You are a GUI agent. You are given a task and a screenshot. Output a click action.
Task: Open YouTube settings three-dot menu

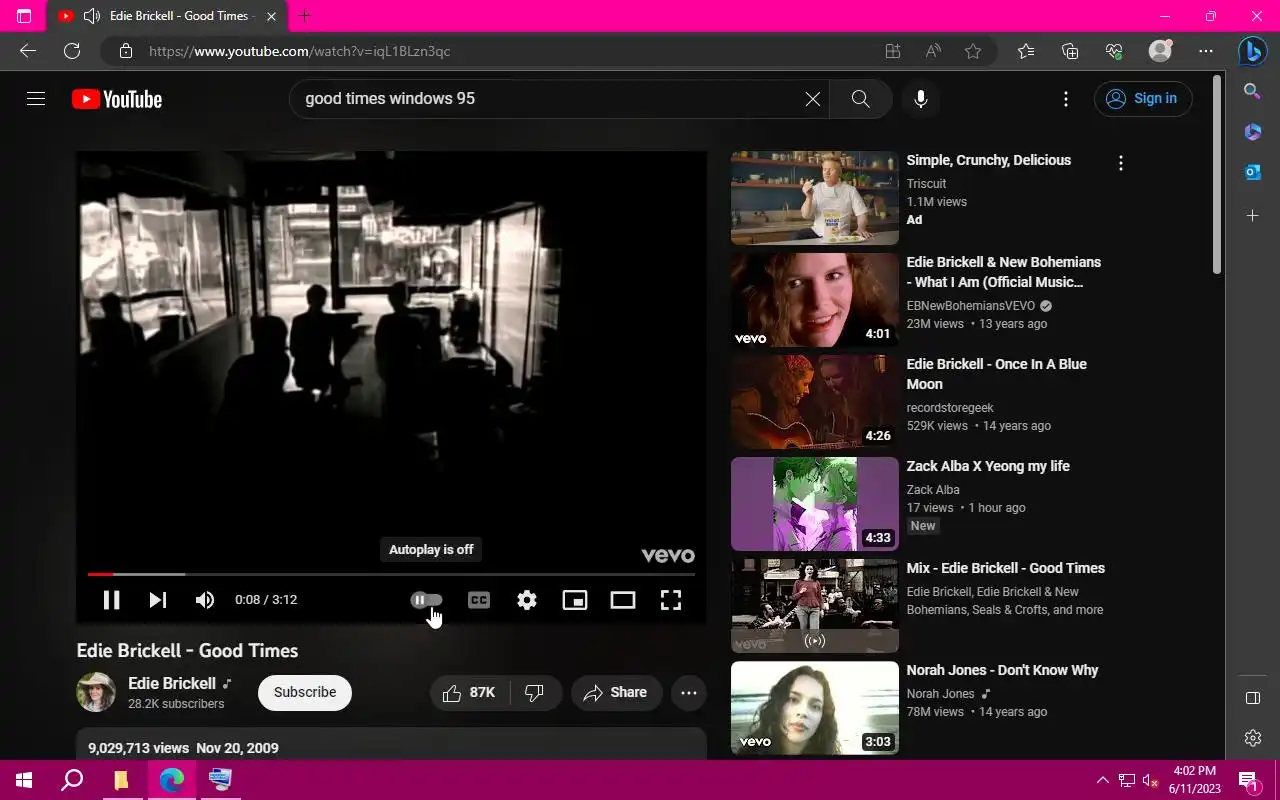tap(1066, 99)
